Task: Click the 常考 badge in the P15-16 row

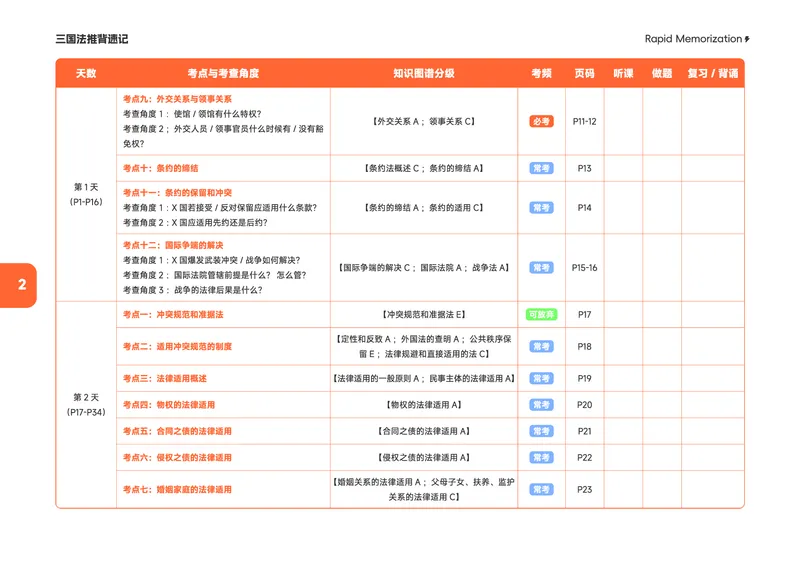Action: click(541, 268)
